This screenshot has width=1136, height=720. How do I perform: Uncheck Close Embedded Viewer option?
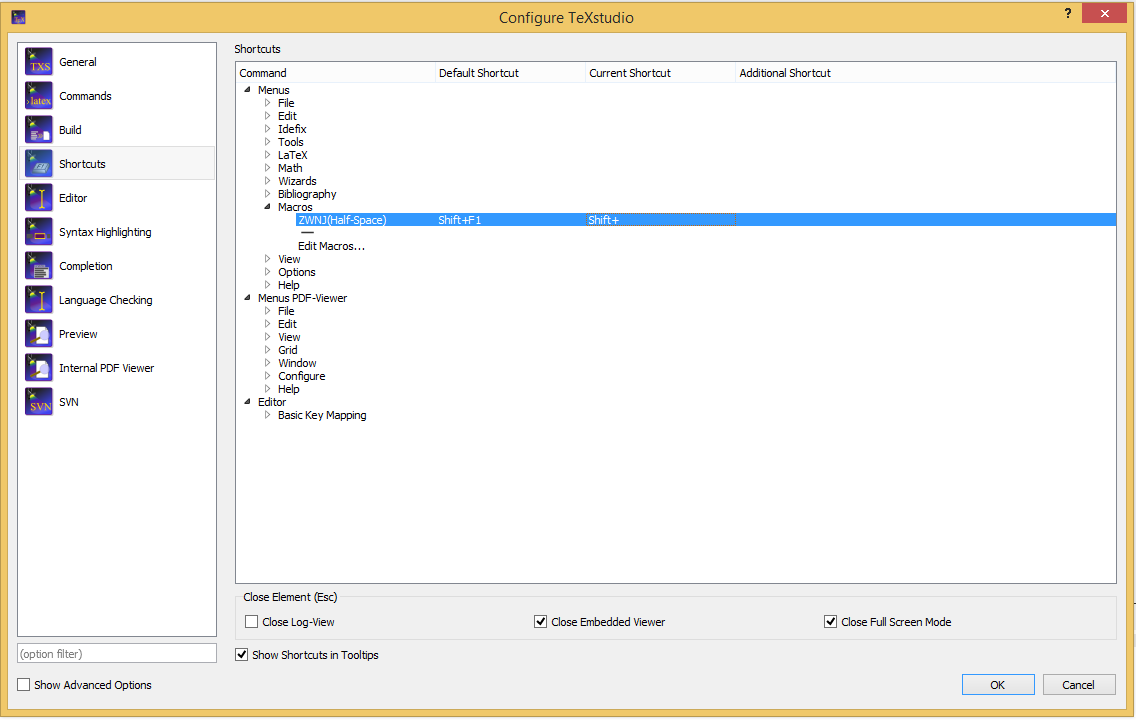pos(541,622)
